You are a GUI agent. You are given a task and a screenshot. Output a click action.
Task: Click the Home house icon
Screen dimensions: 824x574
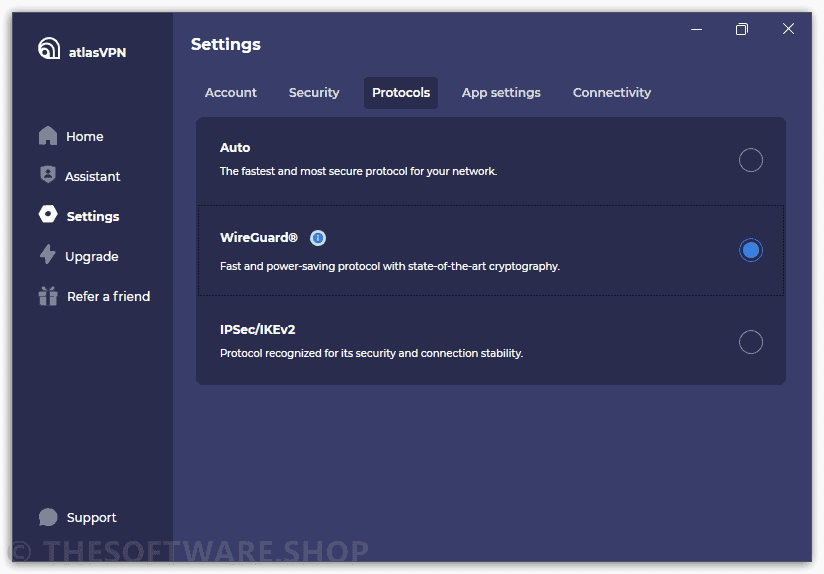coord(48,136)
